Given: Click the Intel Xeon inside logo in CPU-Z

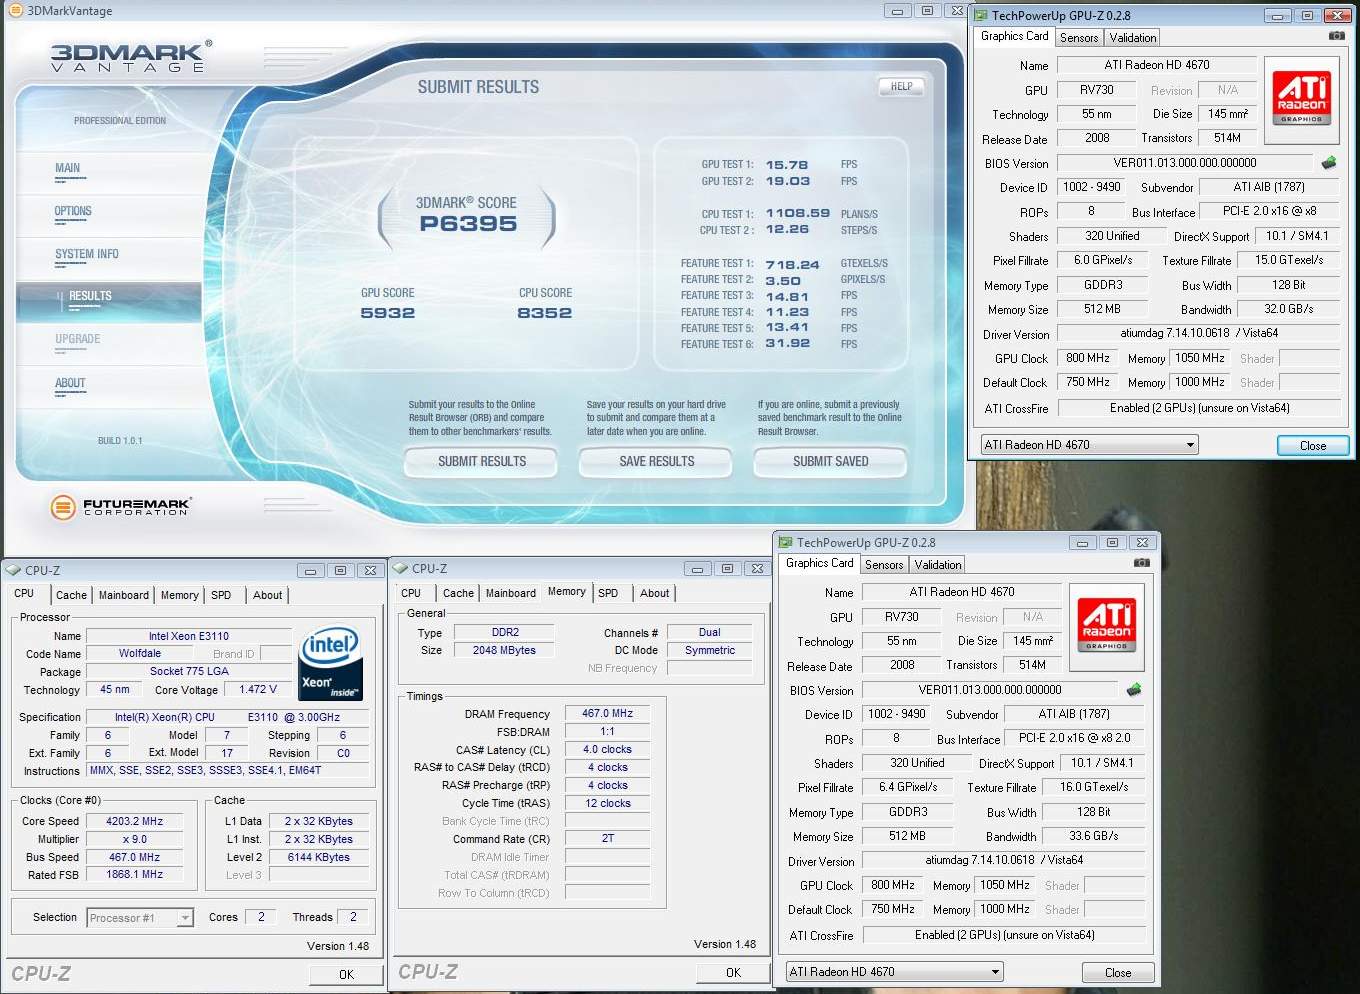Looking at the screenshot, I should (x=330, y=664).
